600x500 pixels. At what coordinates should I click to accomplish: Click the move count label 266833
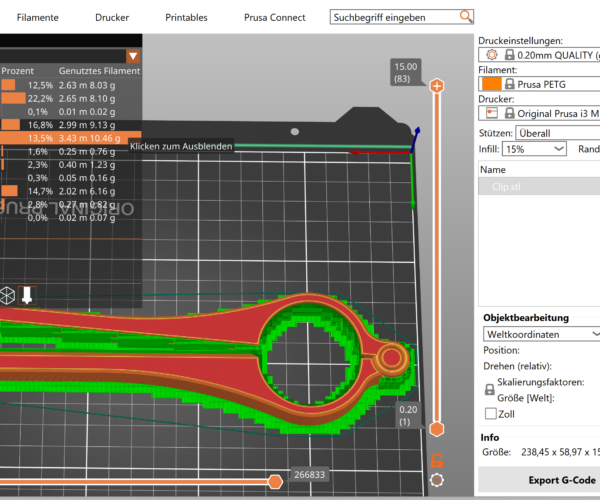click(x=309, y=474)
